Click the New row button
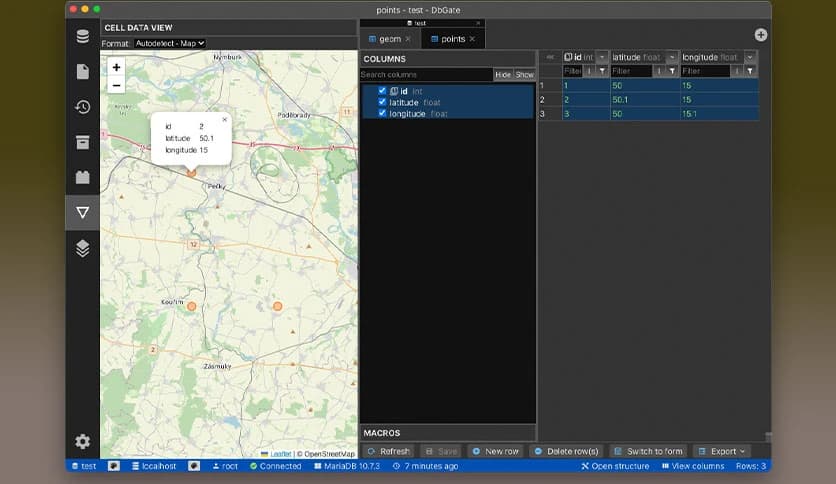This screenshot has height=484, width=836. (495, 451)
